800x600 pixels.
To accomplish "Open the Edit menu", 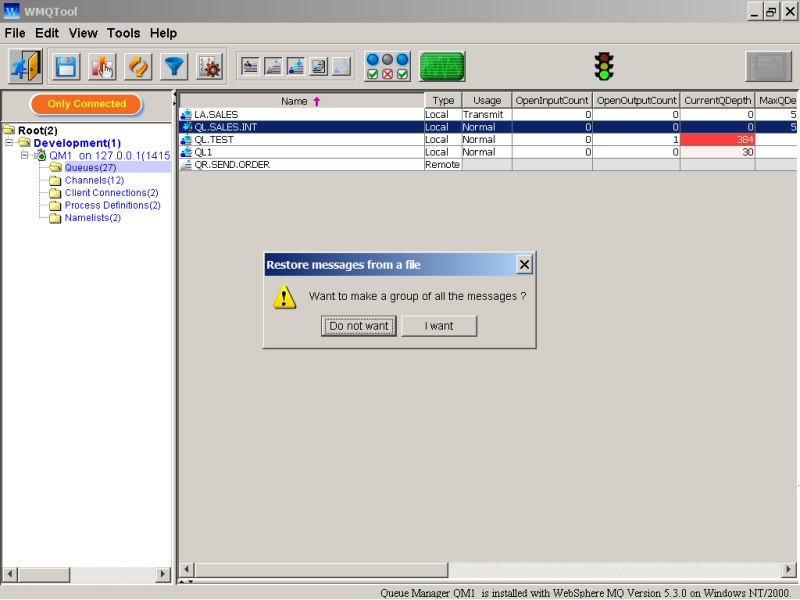I will pos(47,33).
